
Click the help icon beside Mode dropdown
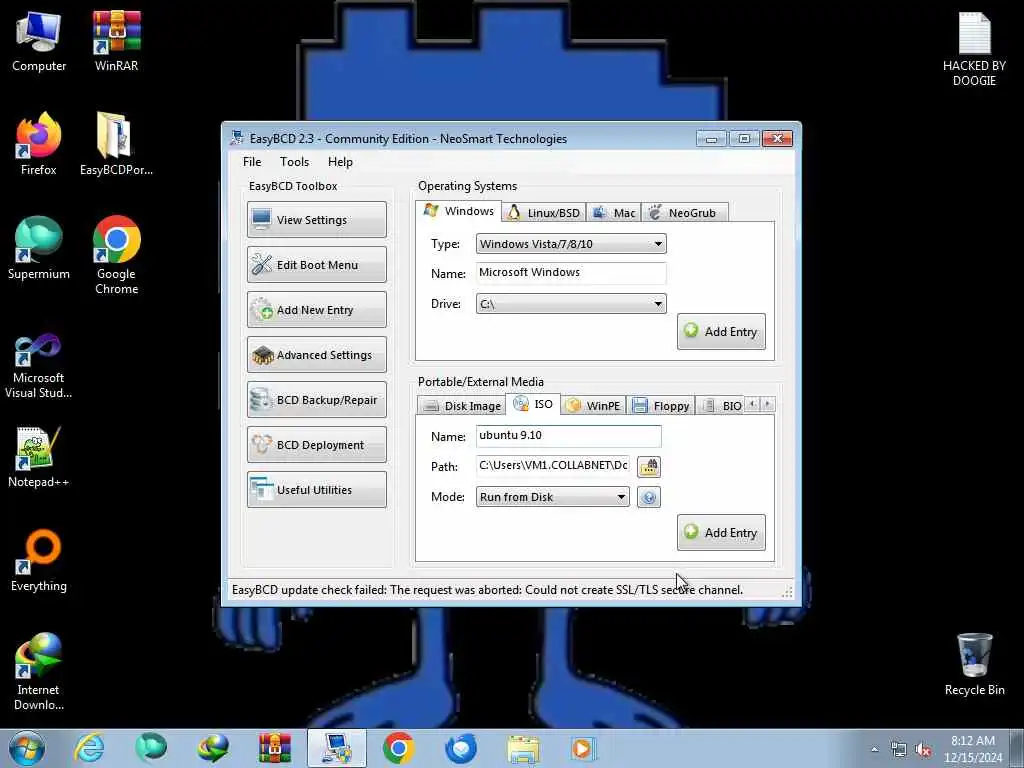[648, 497]
